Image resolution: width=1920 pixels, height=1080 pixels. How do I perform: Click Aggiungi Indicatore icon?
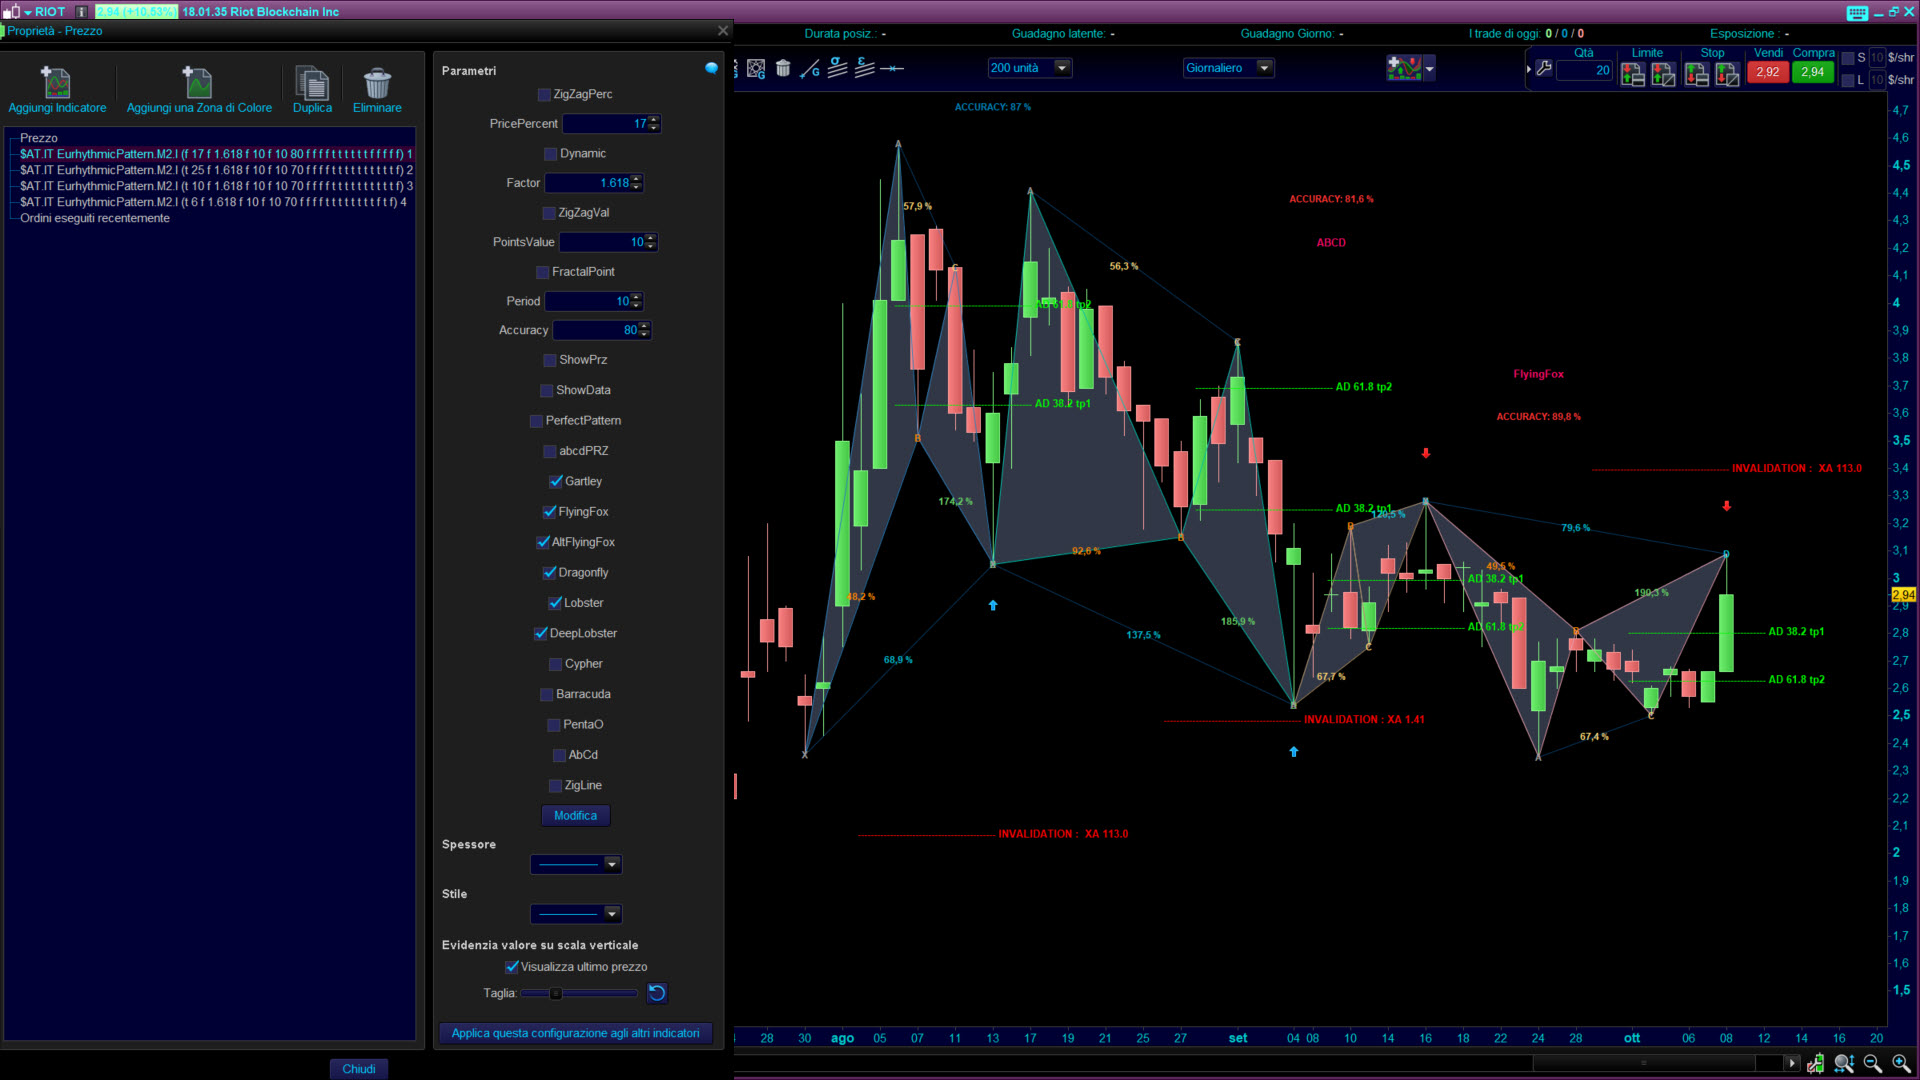click(56, 82)
